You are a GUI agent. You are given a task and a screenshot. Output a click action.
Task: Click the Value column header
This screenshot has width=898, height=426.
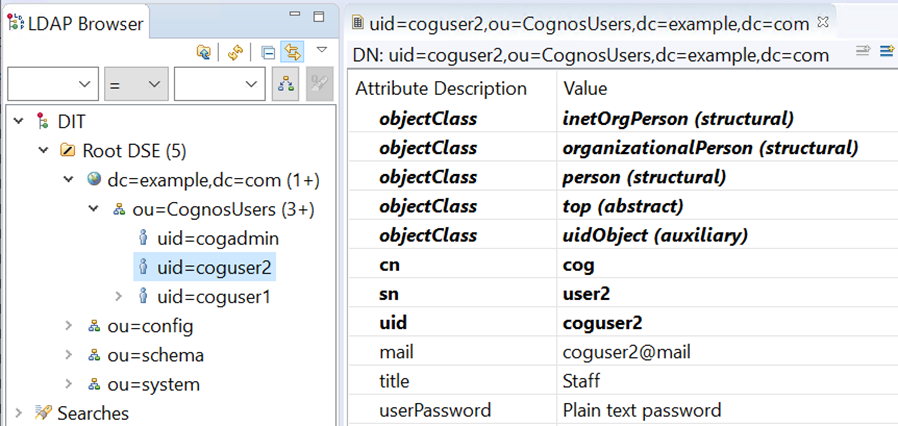[585, 89]
